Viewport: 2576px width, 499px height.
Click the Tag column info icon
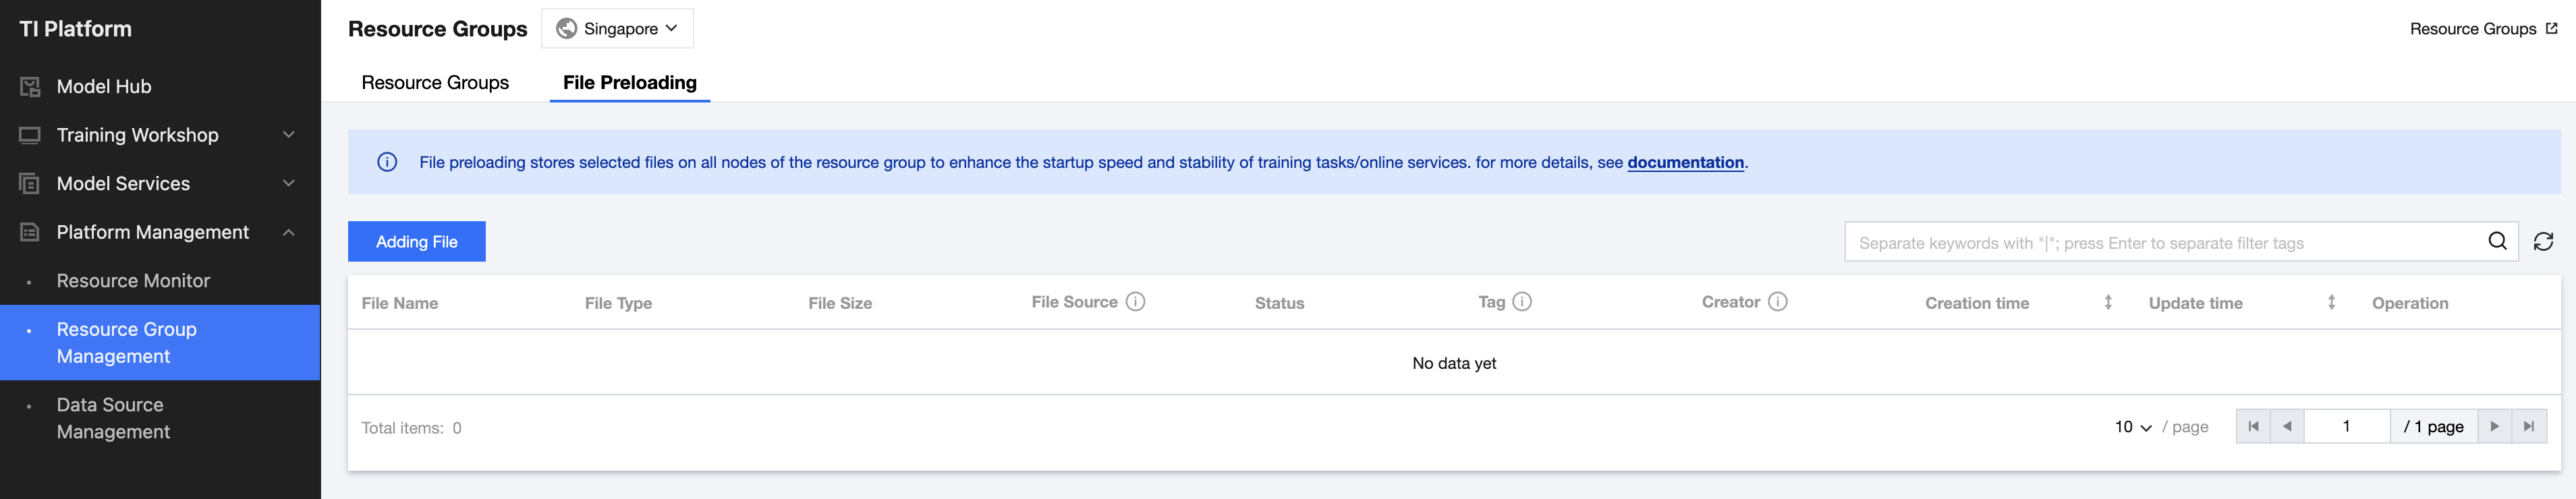pos(1521,302)
